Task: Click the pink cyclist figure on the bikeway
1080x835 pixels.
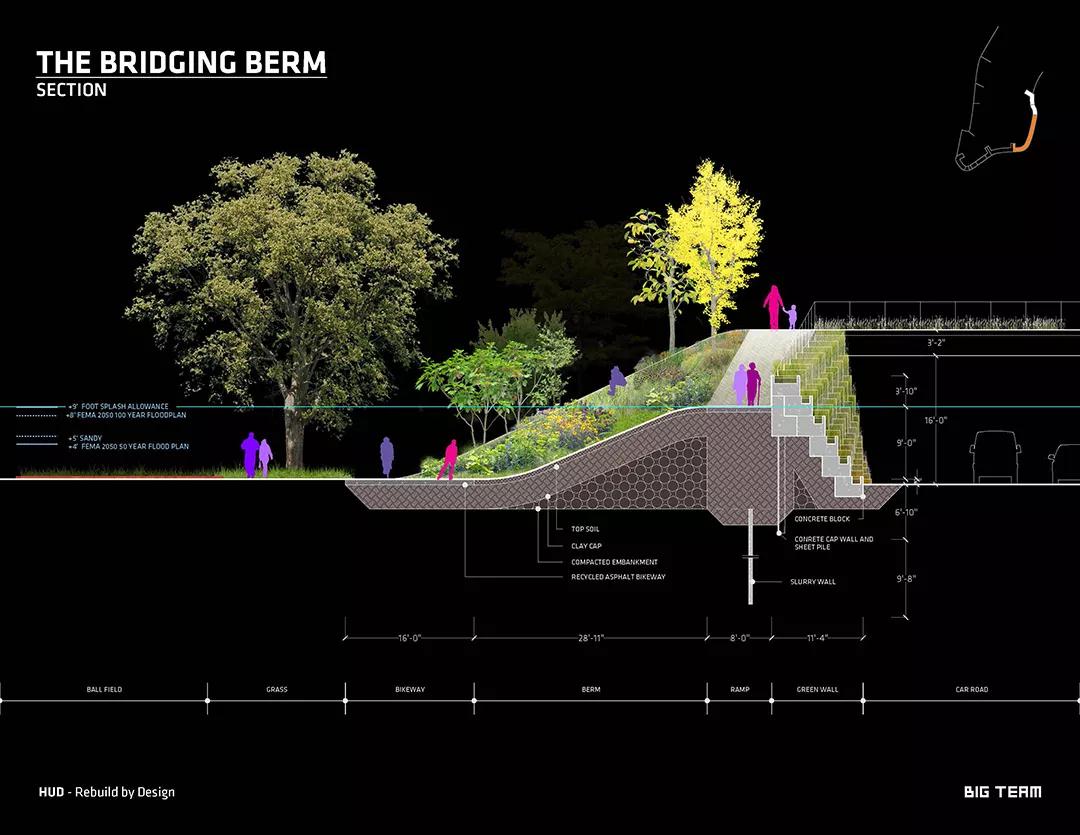Action: click(449, 459)
